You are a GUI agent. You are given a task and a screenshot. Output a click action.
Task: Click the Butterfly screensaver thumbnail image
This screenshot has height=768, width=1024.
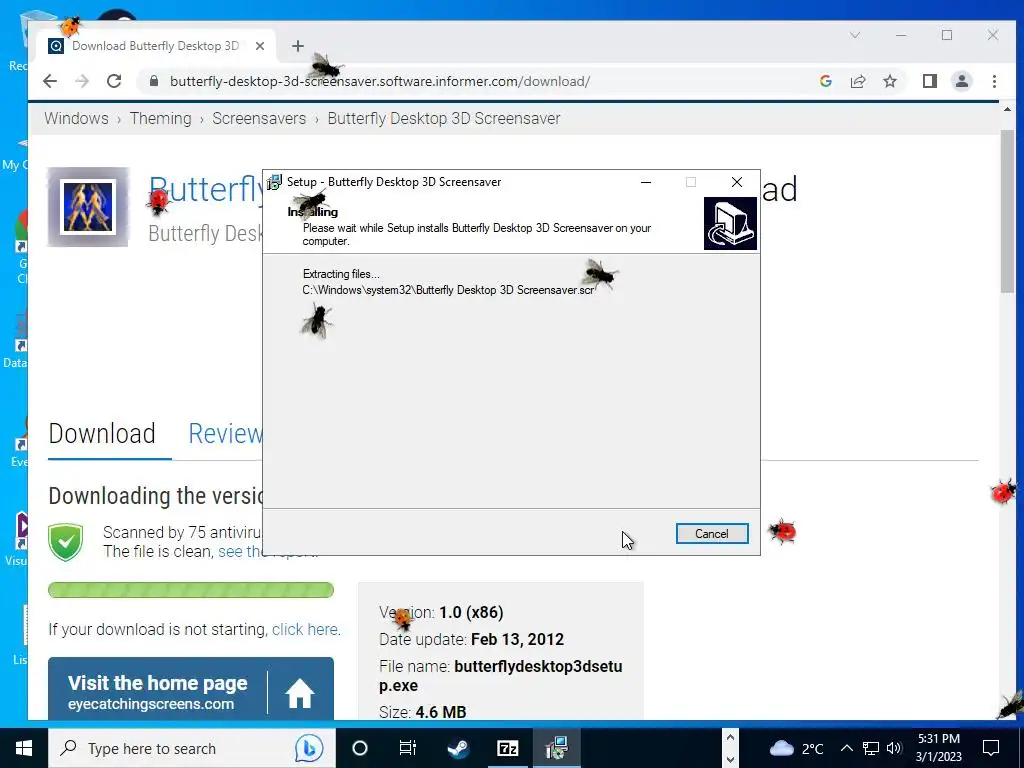pyautogui.click(x=88, y=207)
